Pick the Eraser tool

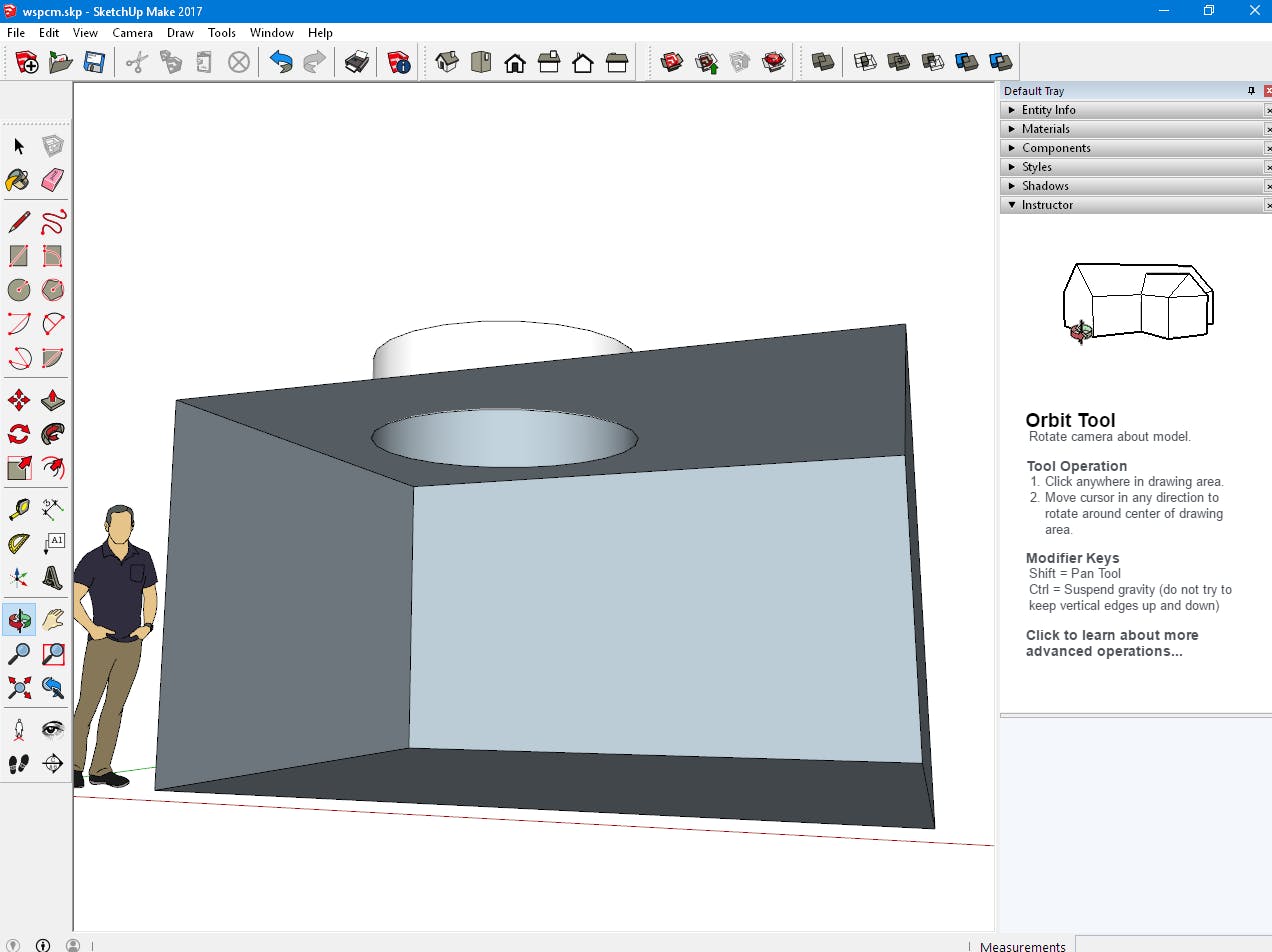[x=53, y=180]
